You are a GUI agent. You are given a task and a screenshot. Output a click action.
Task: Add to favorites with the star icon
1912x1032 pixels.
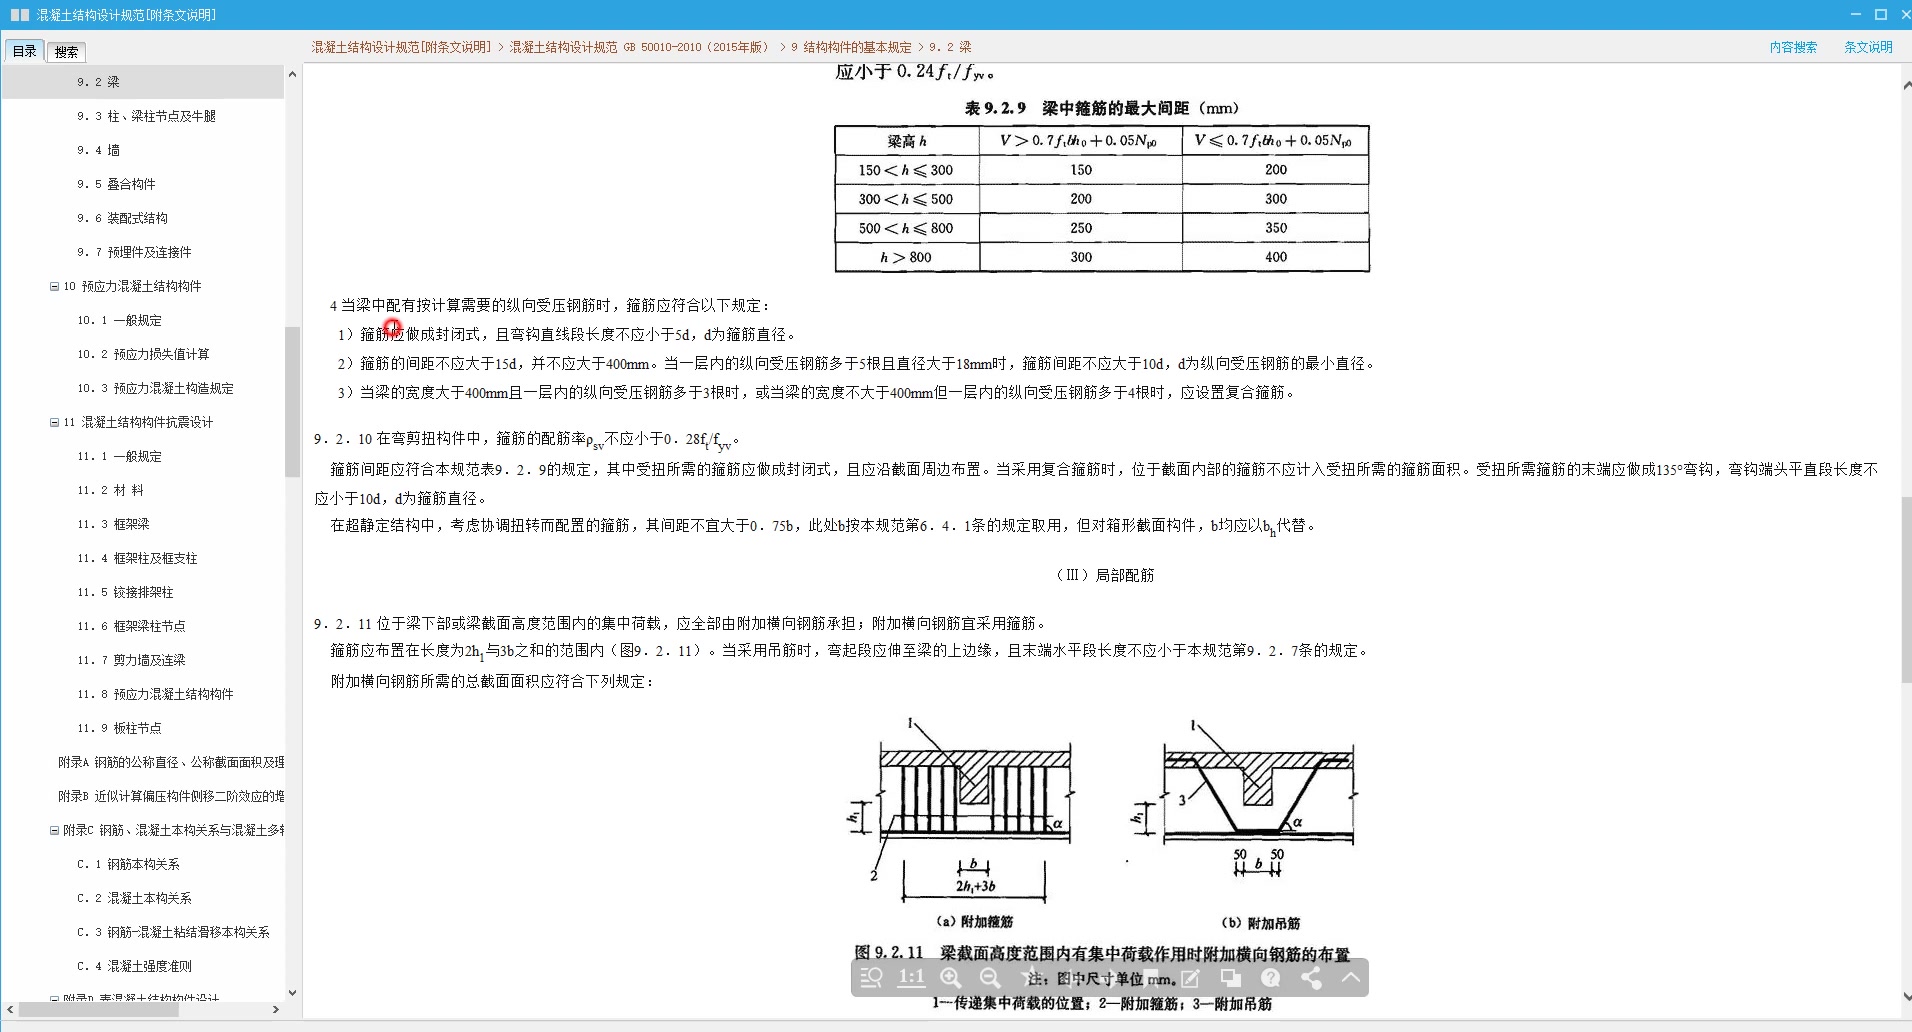click(x=1031, y=978)
